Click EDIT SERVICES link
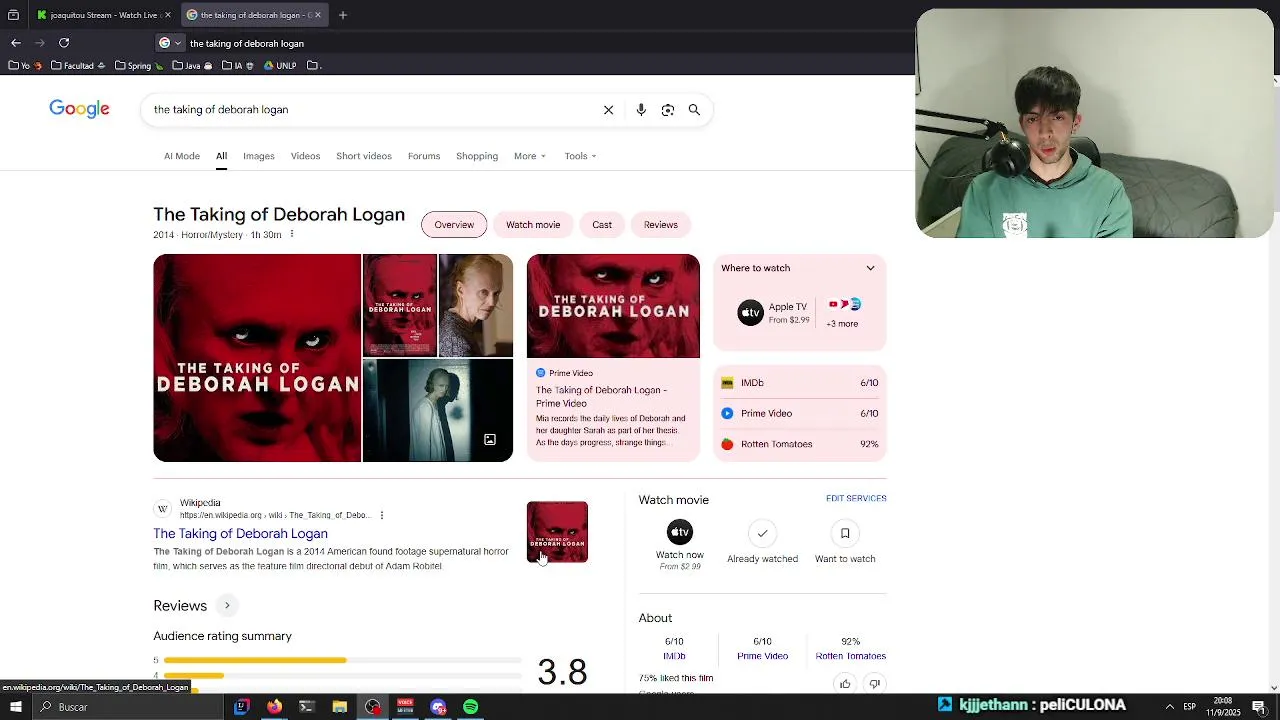 856,498
